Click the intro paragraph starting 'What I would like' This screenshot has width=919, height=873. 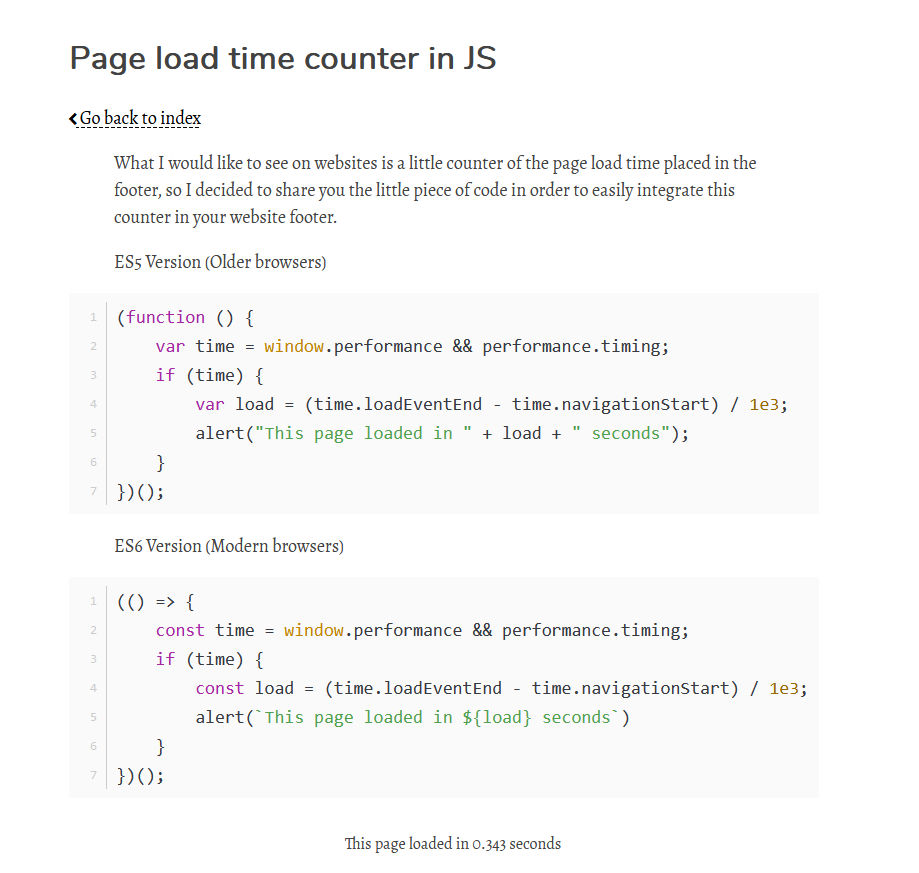point(435,190)
